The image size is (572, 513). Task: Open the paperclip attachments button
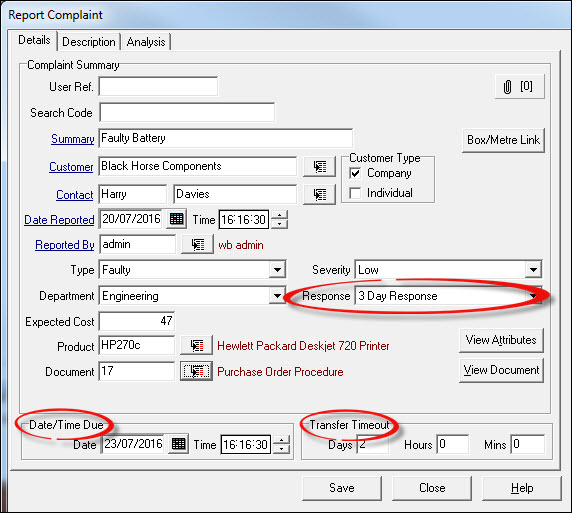519,87
